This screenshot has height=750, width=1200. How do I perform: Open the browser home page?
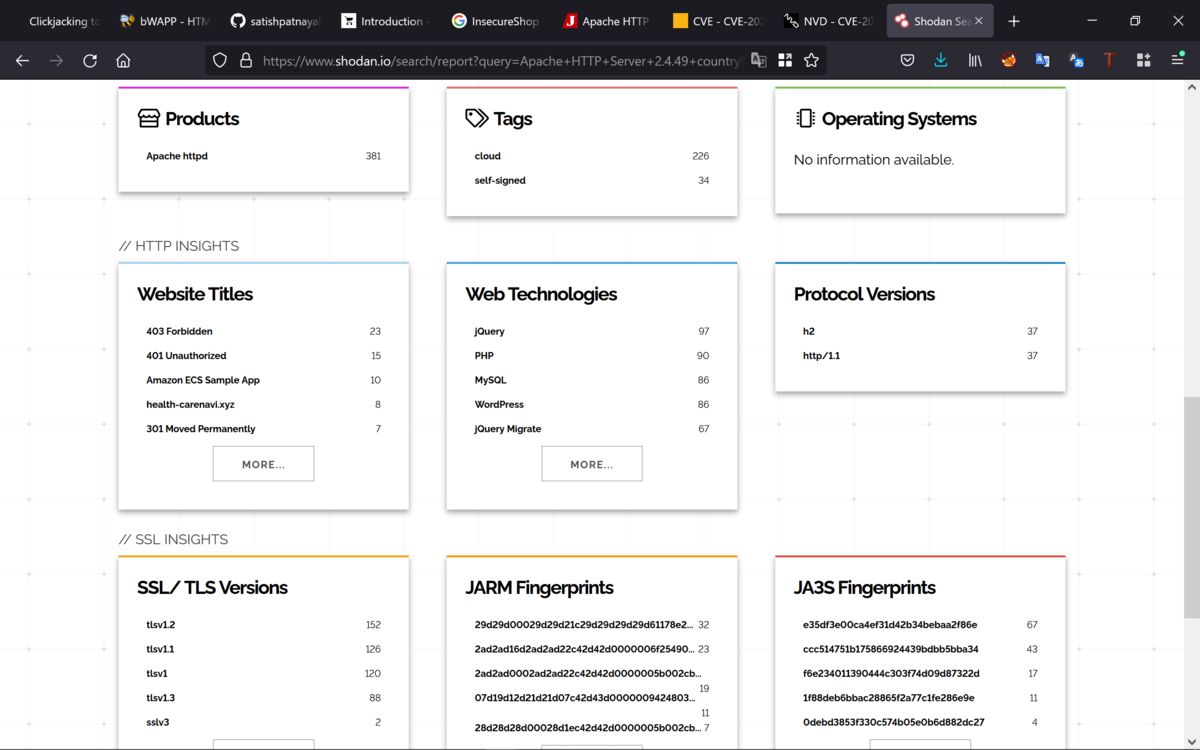(x=123, y=61)
